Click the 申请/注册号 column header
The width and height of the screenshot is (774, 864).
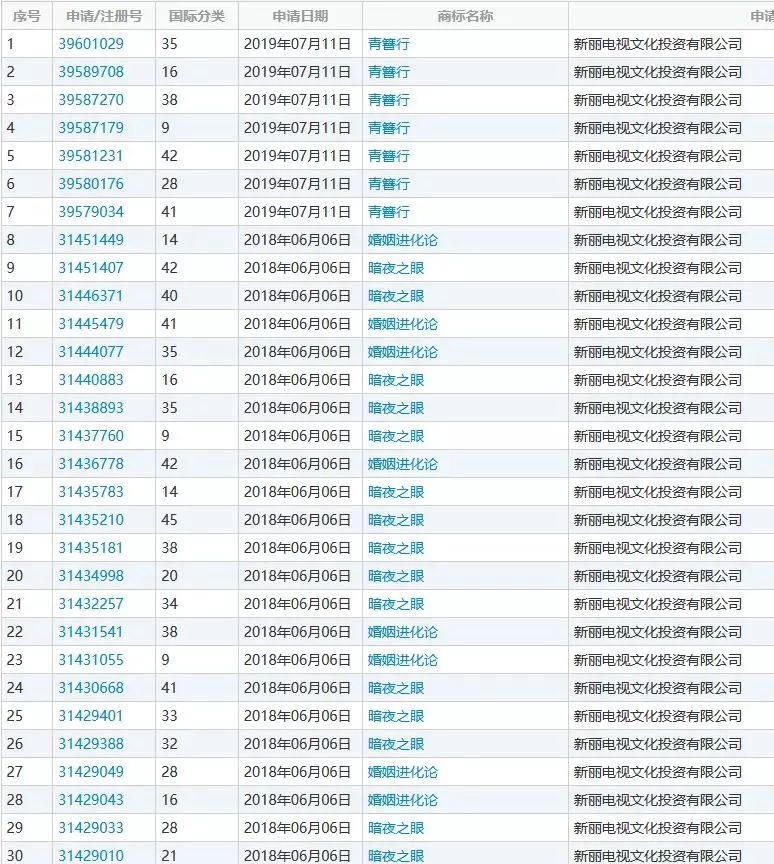(104, 16)
